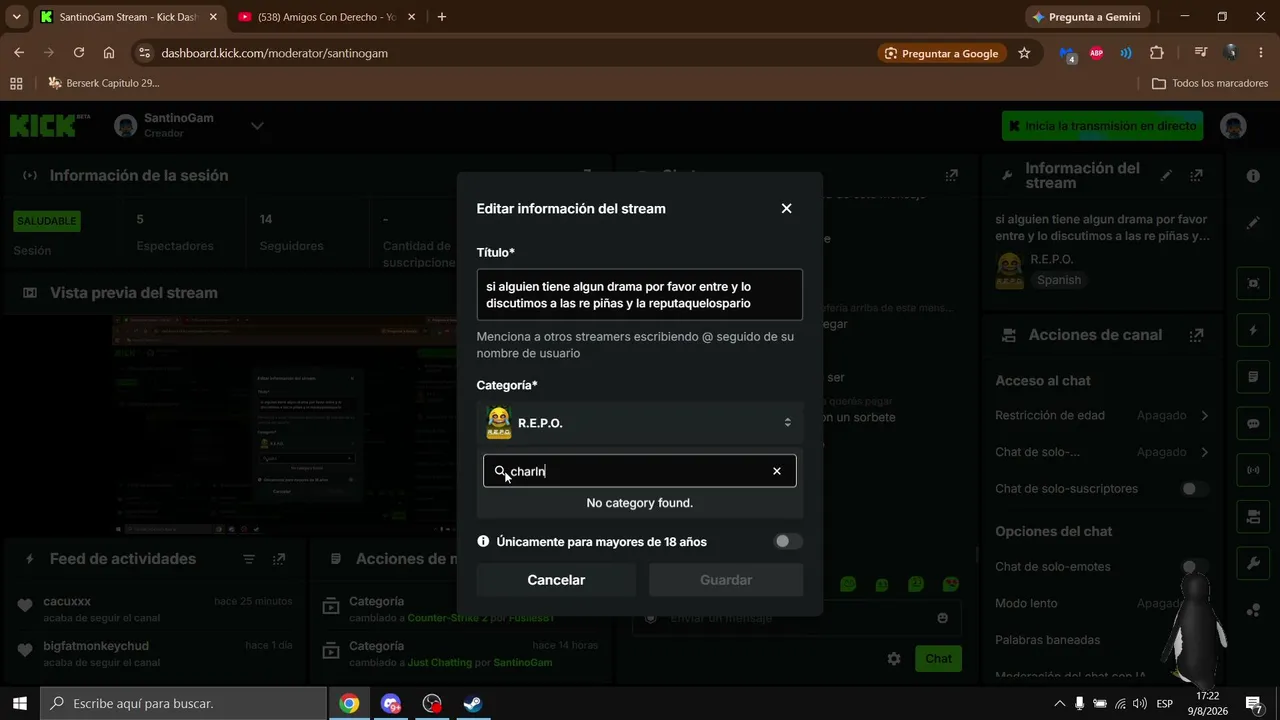Pop out the Acciones de canal panel
The height and width of the screenshot is (720, 1280).
click(1196, 335)
